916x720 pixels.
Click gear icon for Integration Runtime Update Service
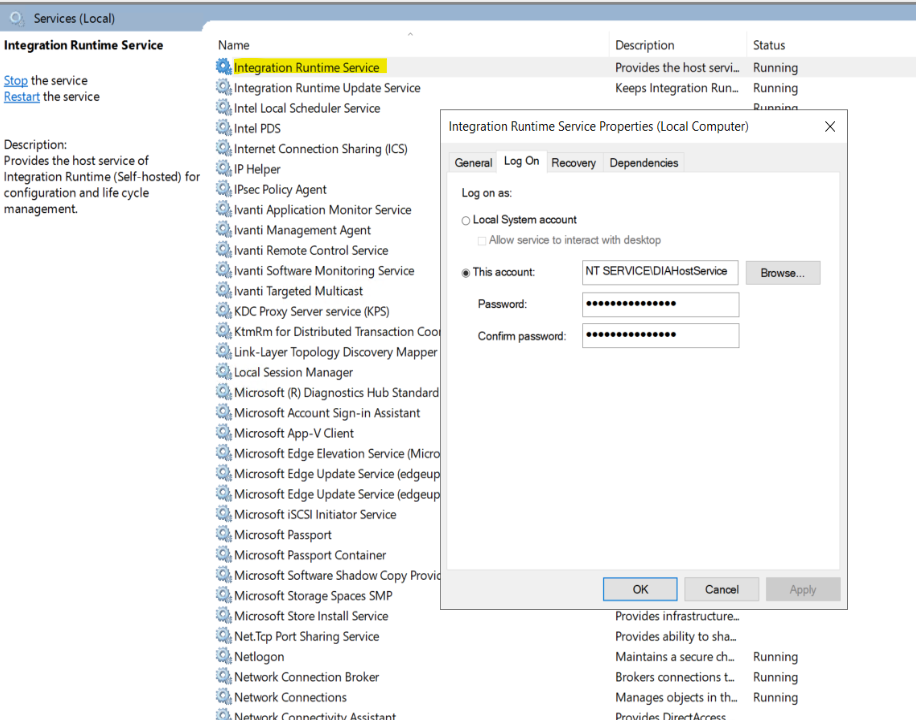[224, 87]
